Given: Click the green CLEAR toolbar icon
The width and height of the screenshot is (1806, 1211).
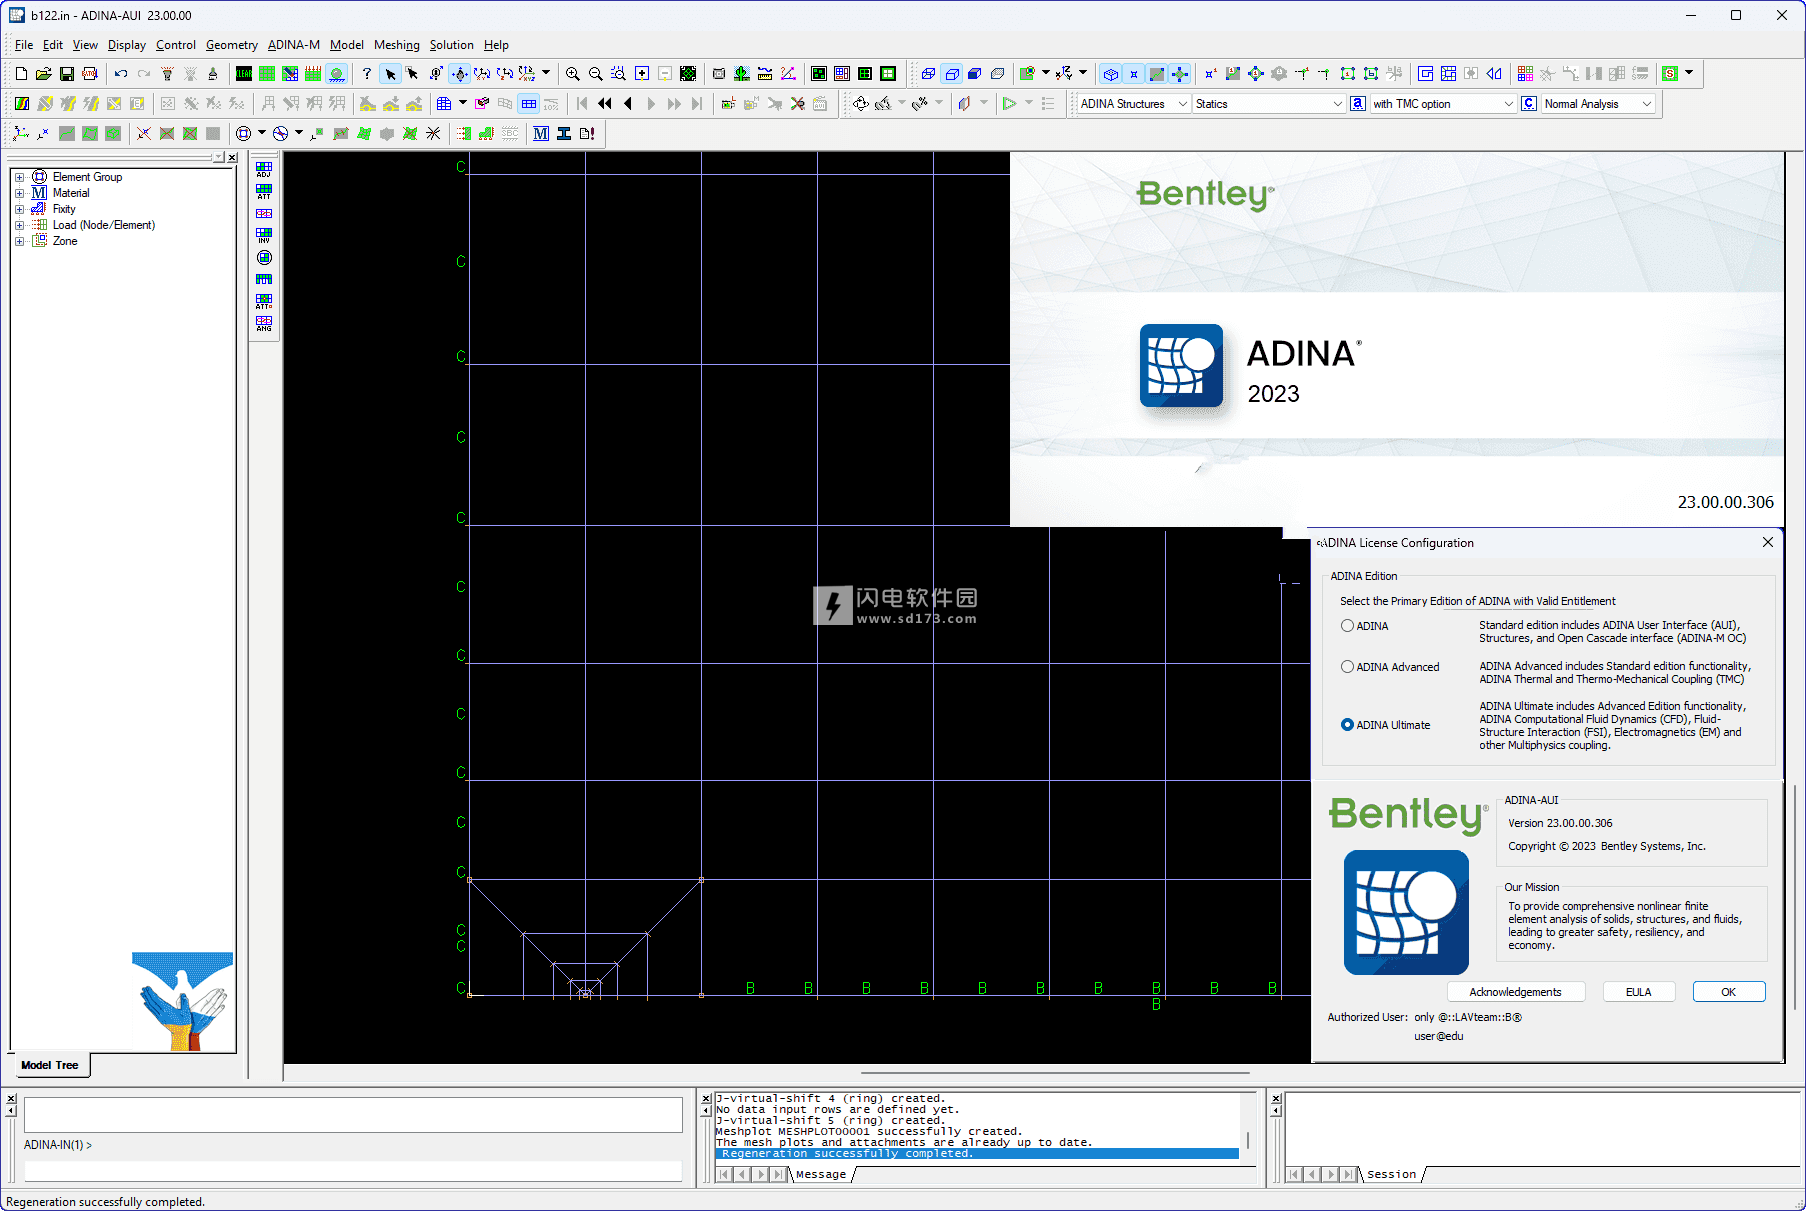Looking at the screenshot, I should [x=244, y=74].
